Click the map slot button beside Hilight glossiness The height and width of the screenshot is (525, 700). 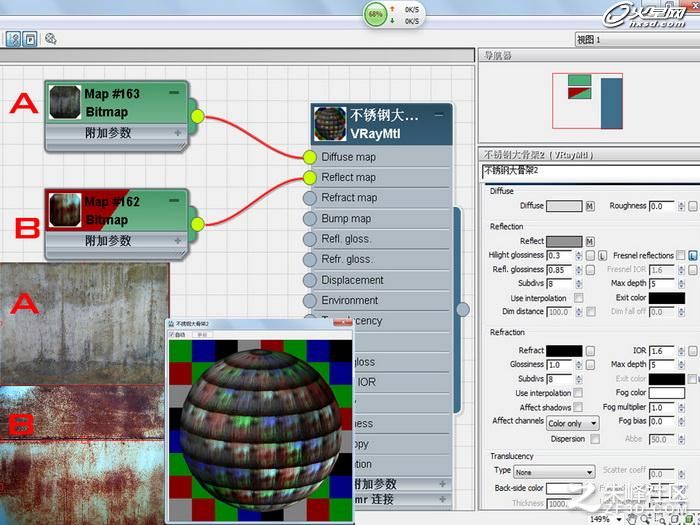tap(590, 256)
